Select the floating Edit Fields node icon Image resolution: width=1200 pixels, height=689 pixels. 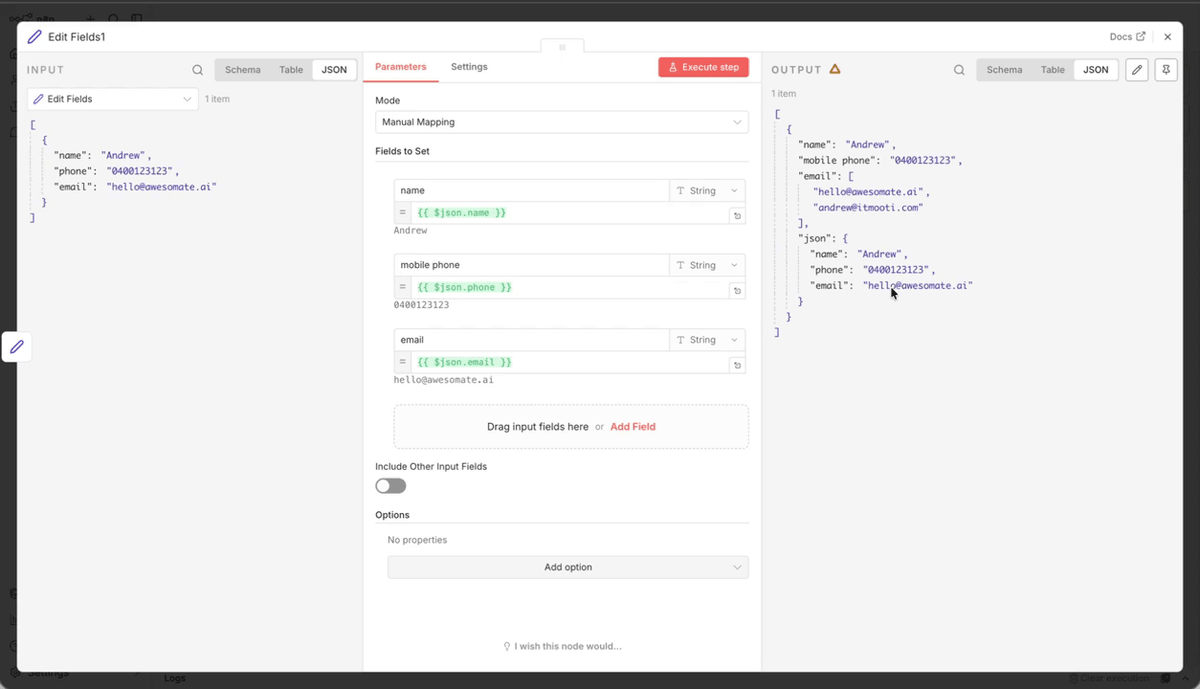pos(16,347)
